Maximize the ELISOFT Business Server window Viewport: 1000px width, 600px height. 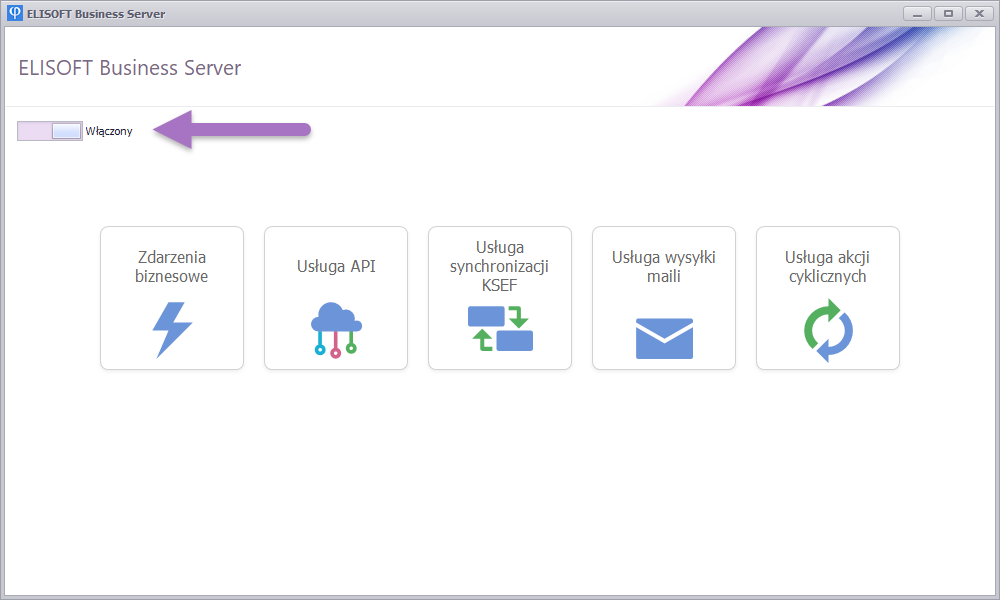point(947,14)
